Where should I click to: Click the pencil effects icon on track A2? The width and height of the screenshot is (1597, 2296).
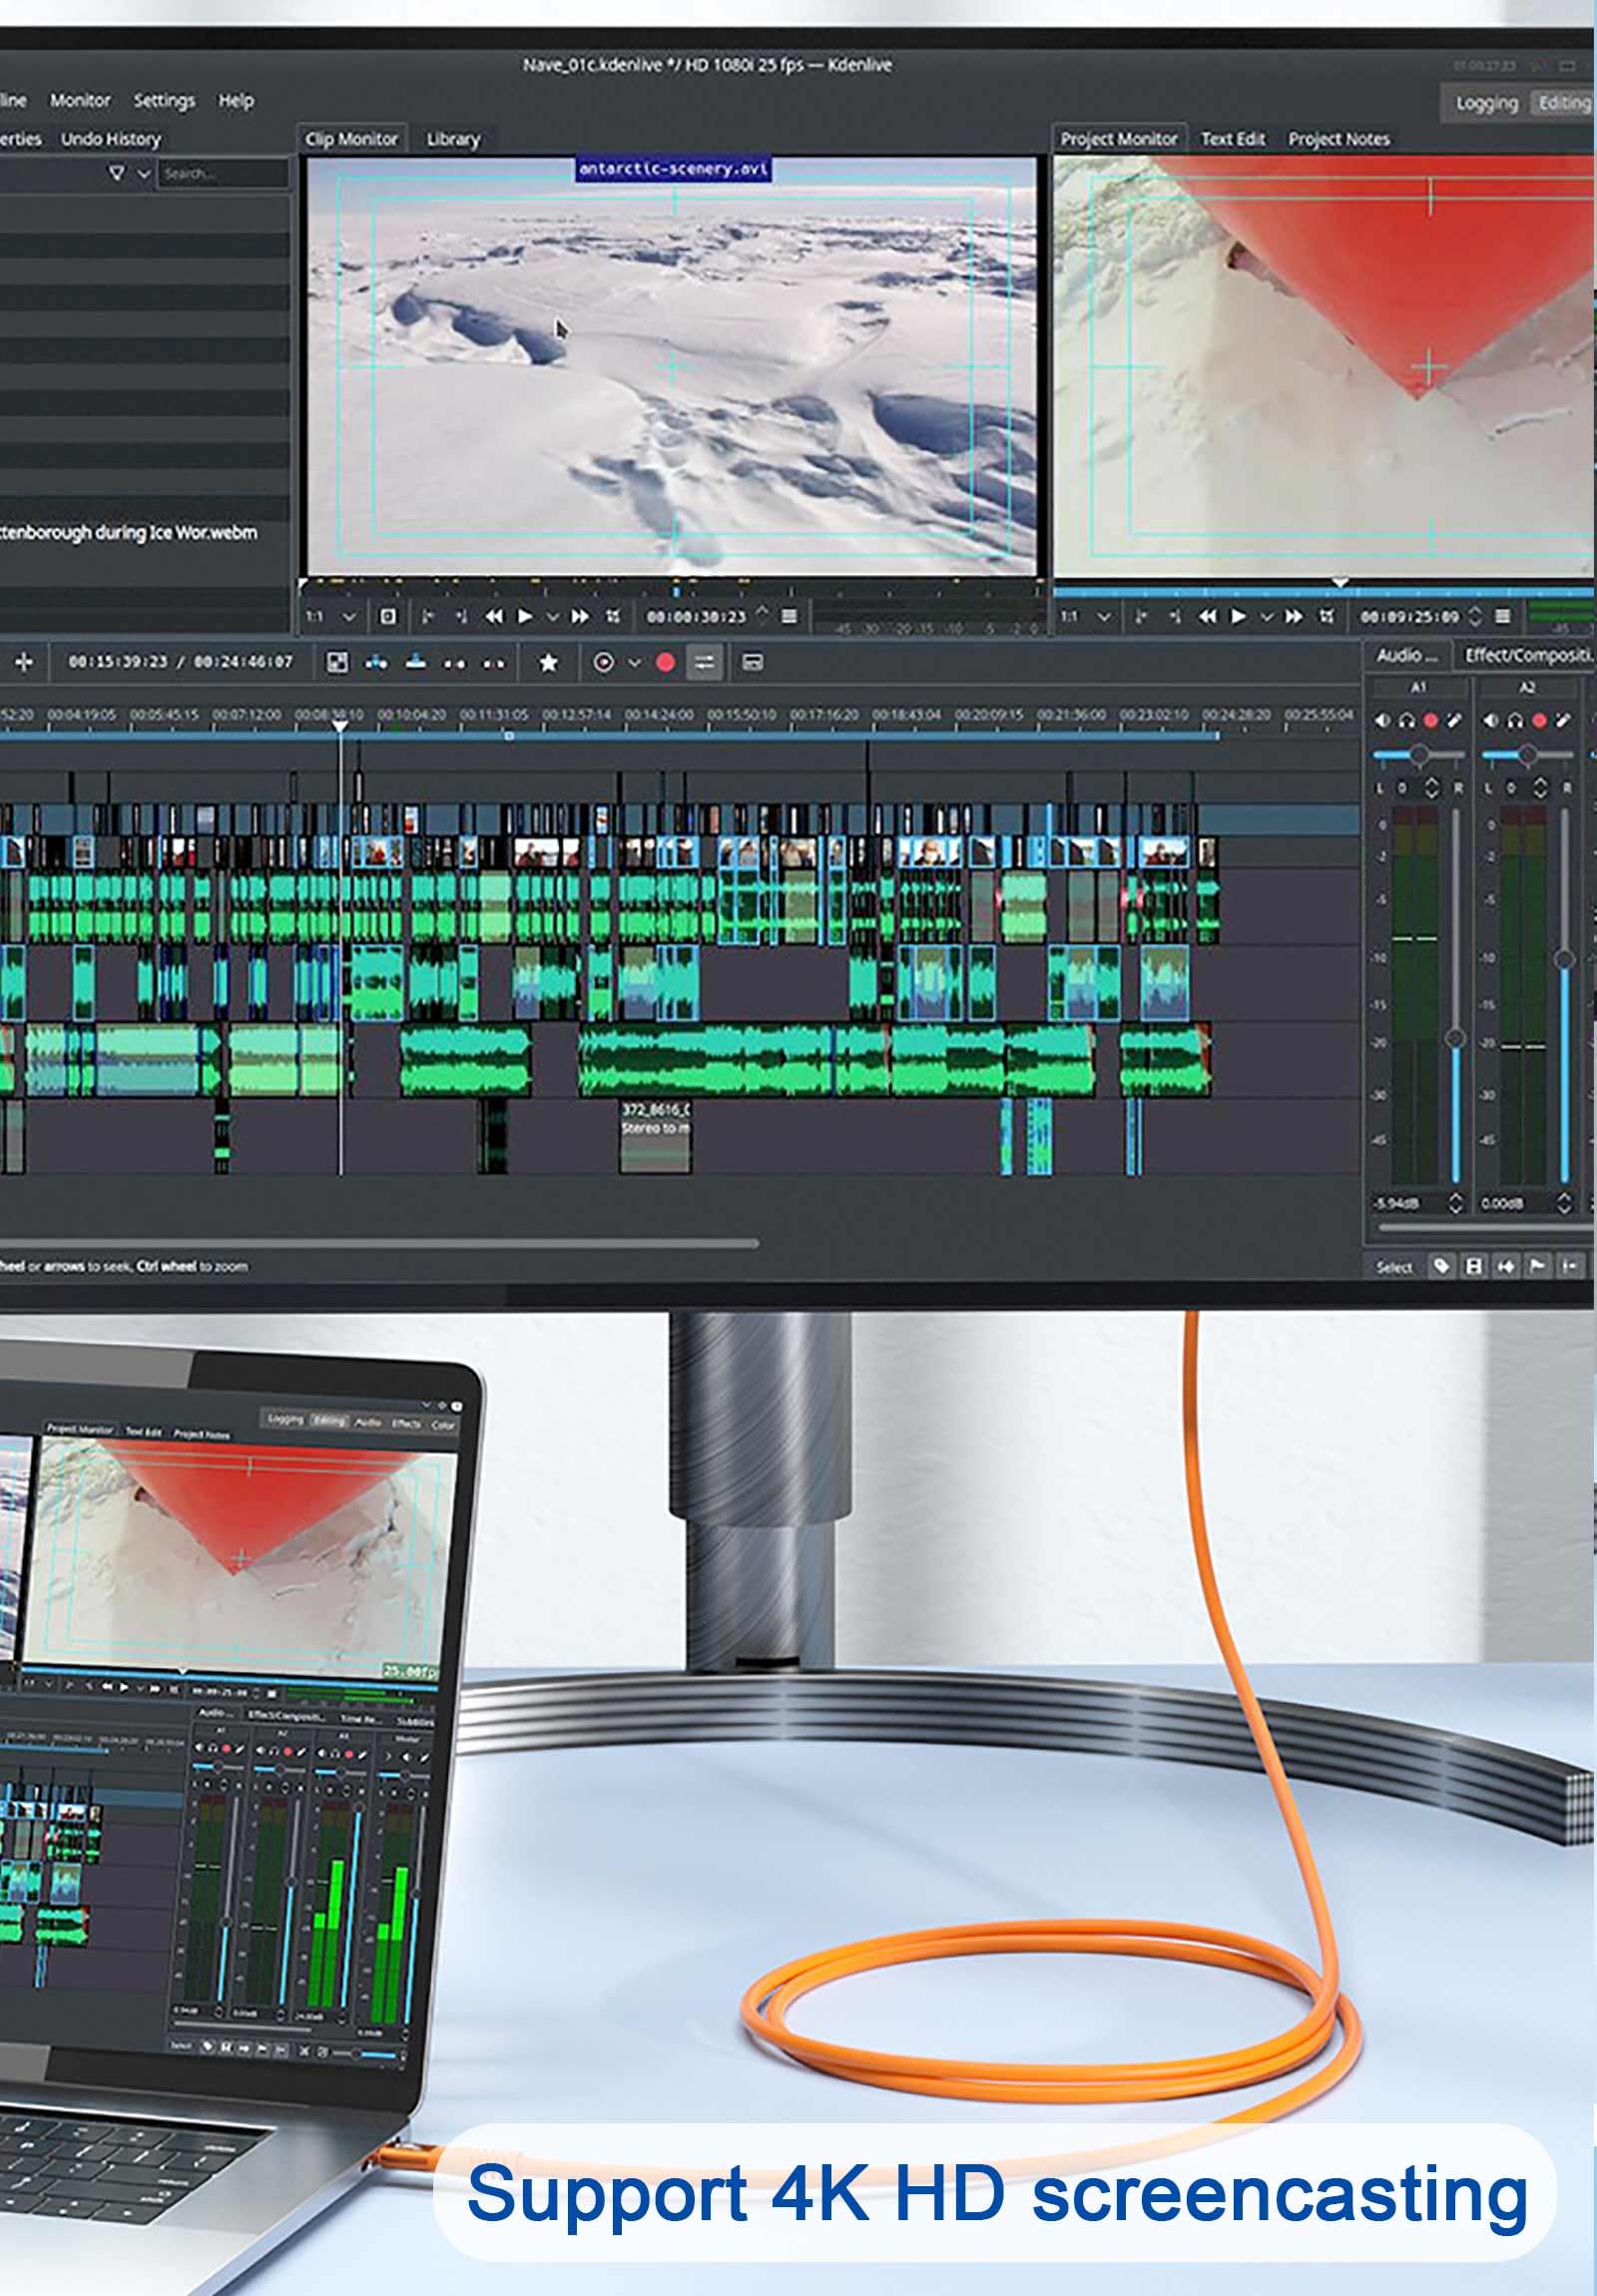click(1563, 720)
